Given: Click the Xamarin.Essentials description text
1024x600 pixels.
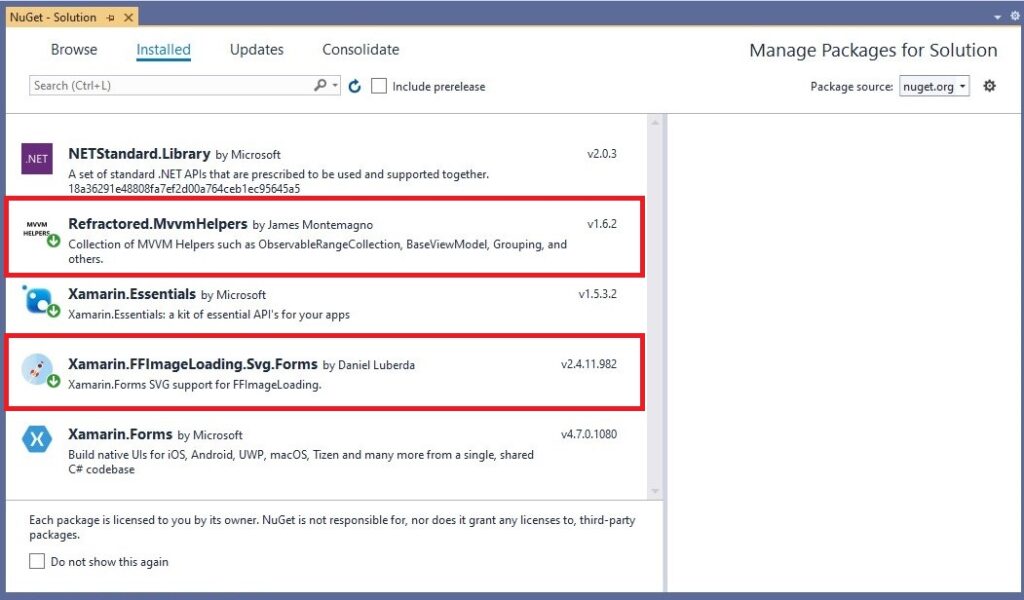Looking at the screenshot, I should coord(209,315).
